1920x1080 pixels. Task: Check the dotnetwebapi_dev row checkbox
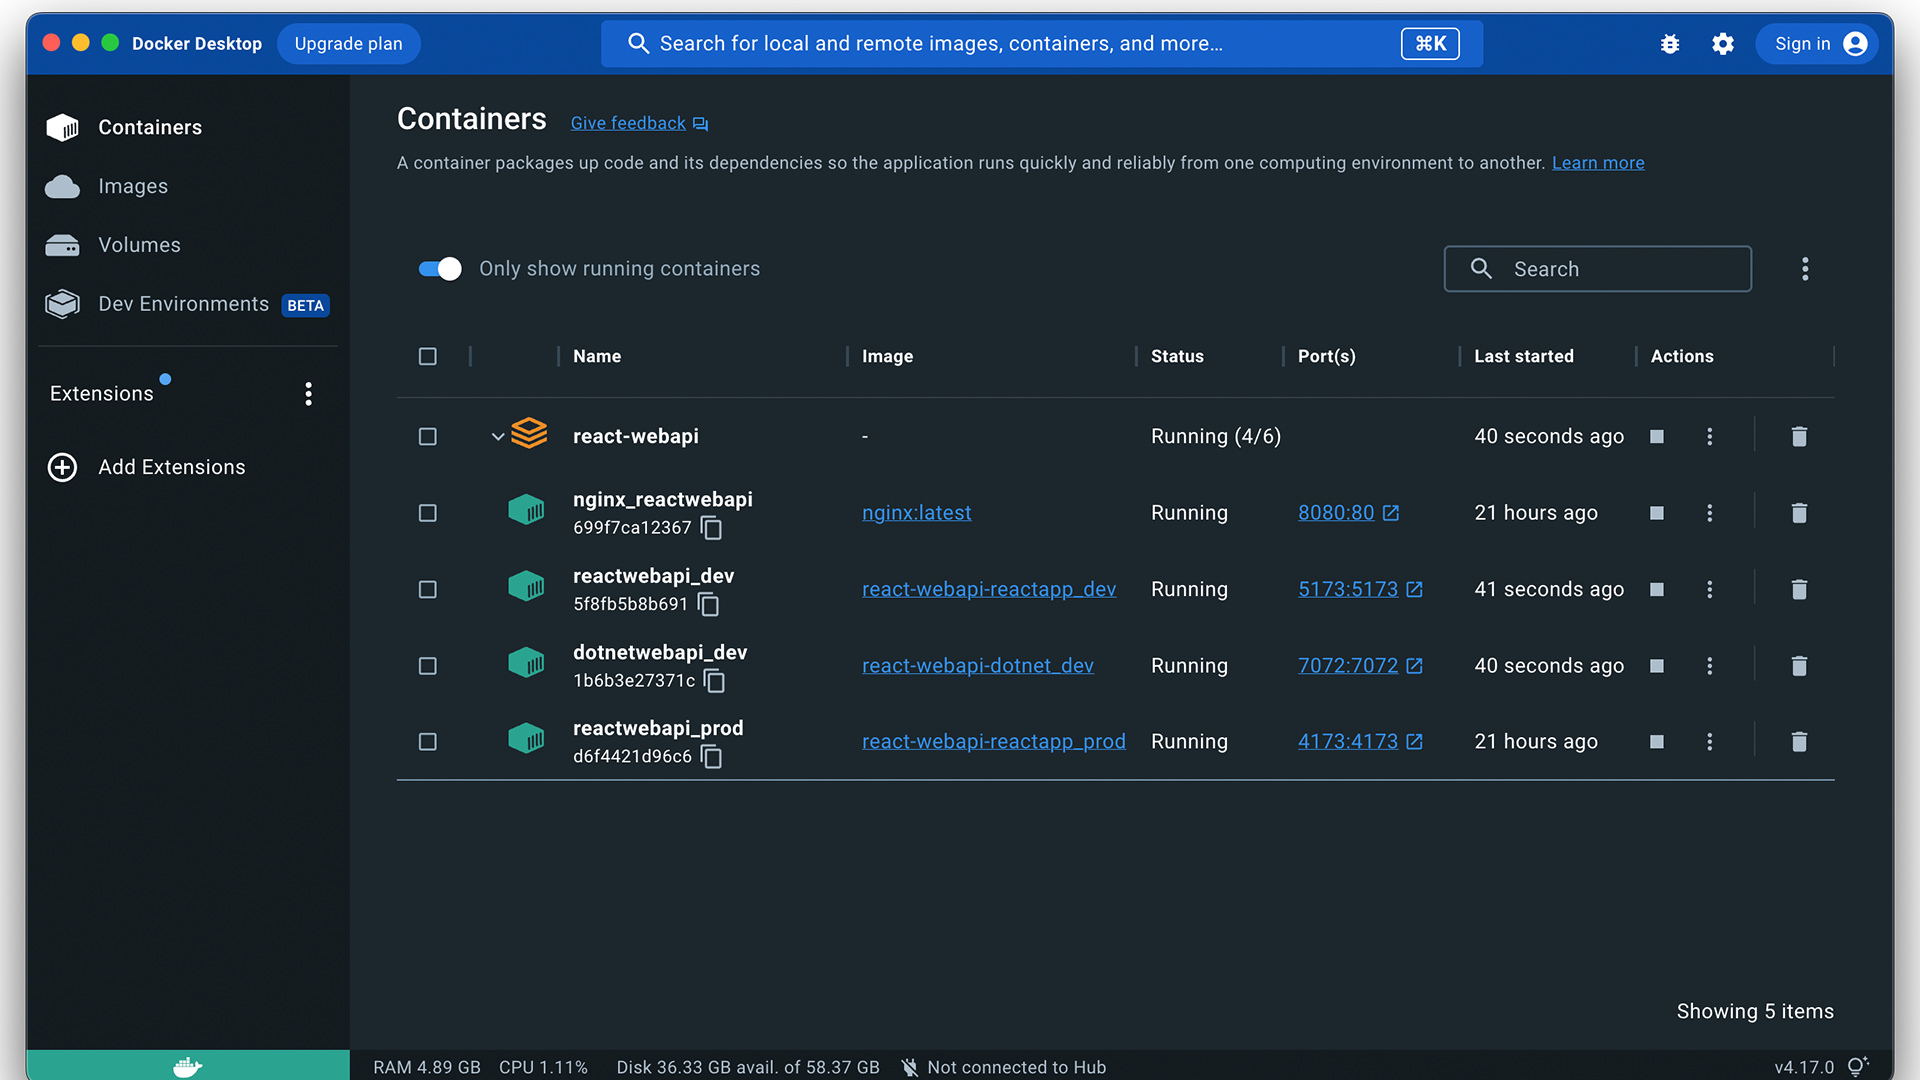(428, 666)
